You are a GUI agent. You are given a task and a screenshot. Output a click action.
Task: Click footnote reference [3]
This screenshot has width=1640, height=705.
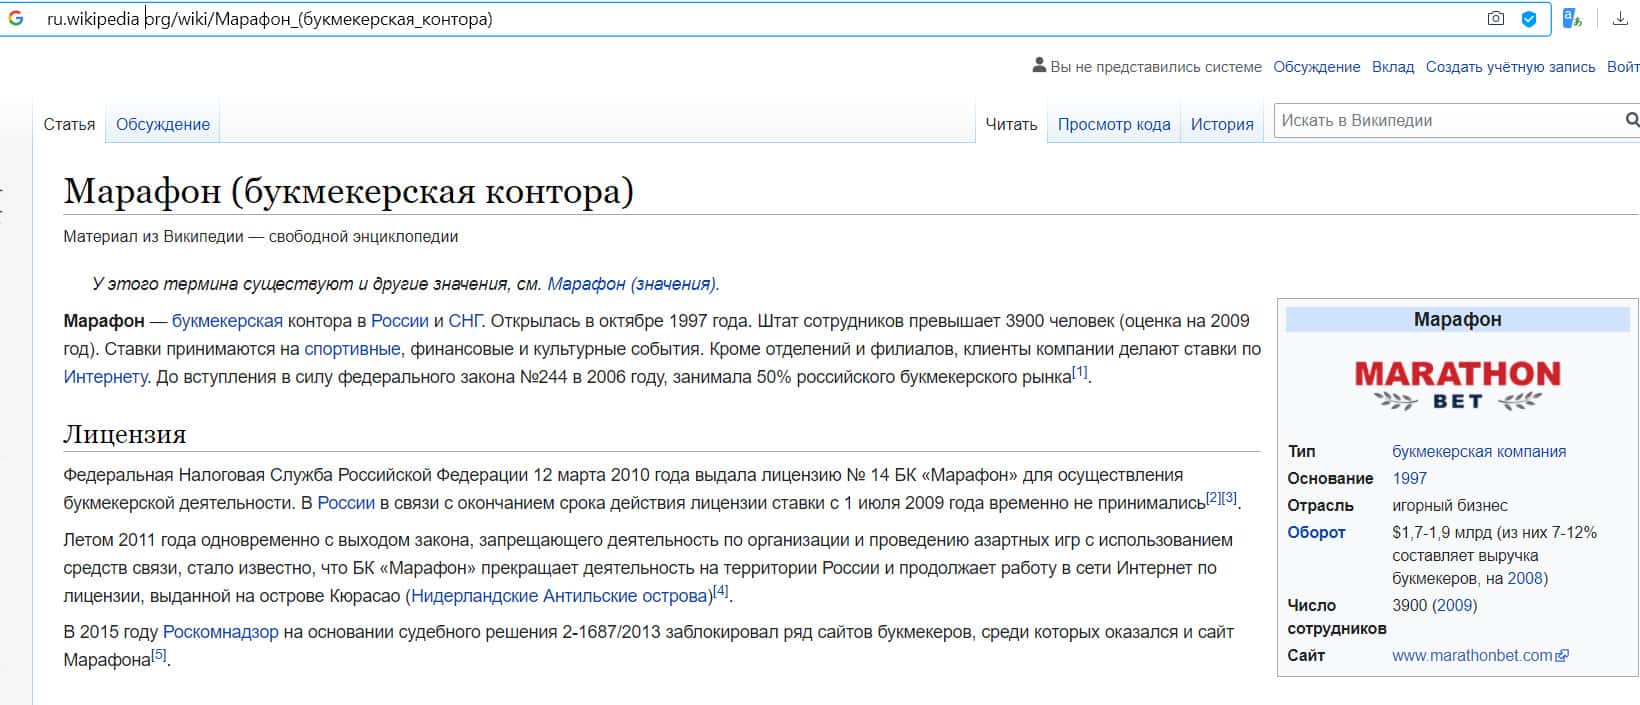1229,497
